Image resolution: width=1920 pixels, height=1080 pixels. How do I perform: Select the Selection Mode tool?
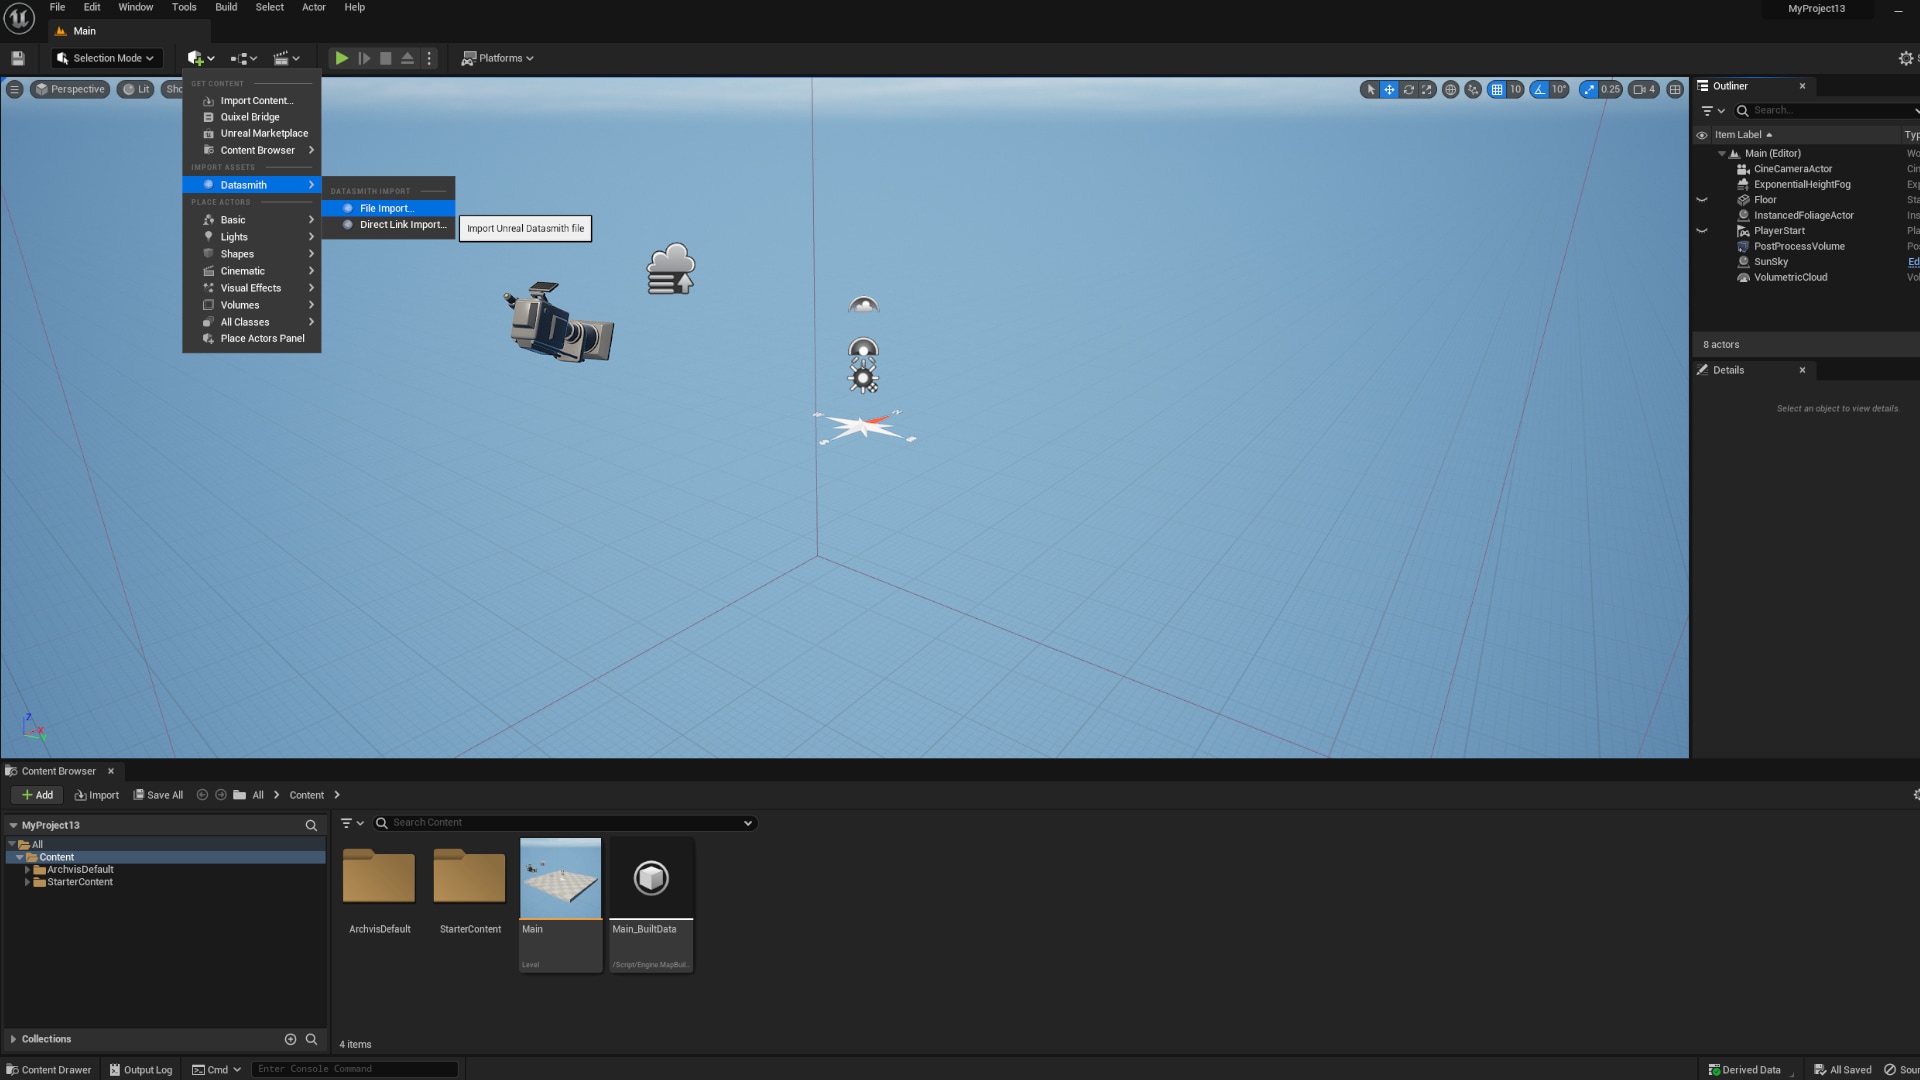(105, 58)
